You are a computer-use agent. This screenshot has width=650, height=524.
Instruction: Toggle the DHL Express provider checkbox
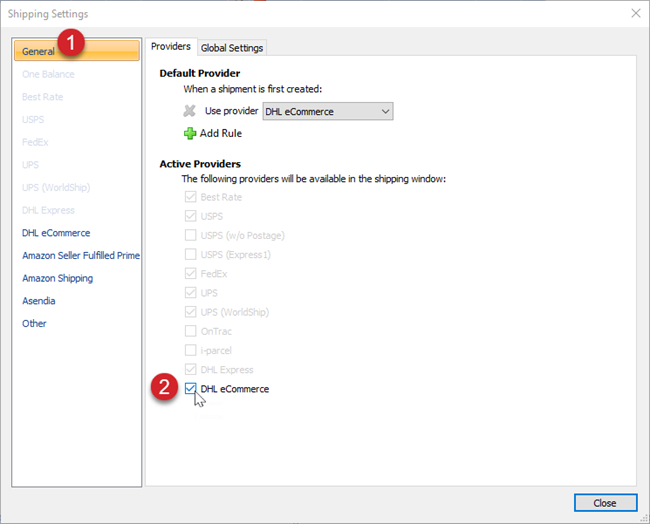coord(190,369)
